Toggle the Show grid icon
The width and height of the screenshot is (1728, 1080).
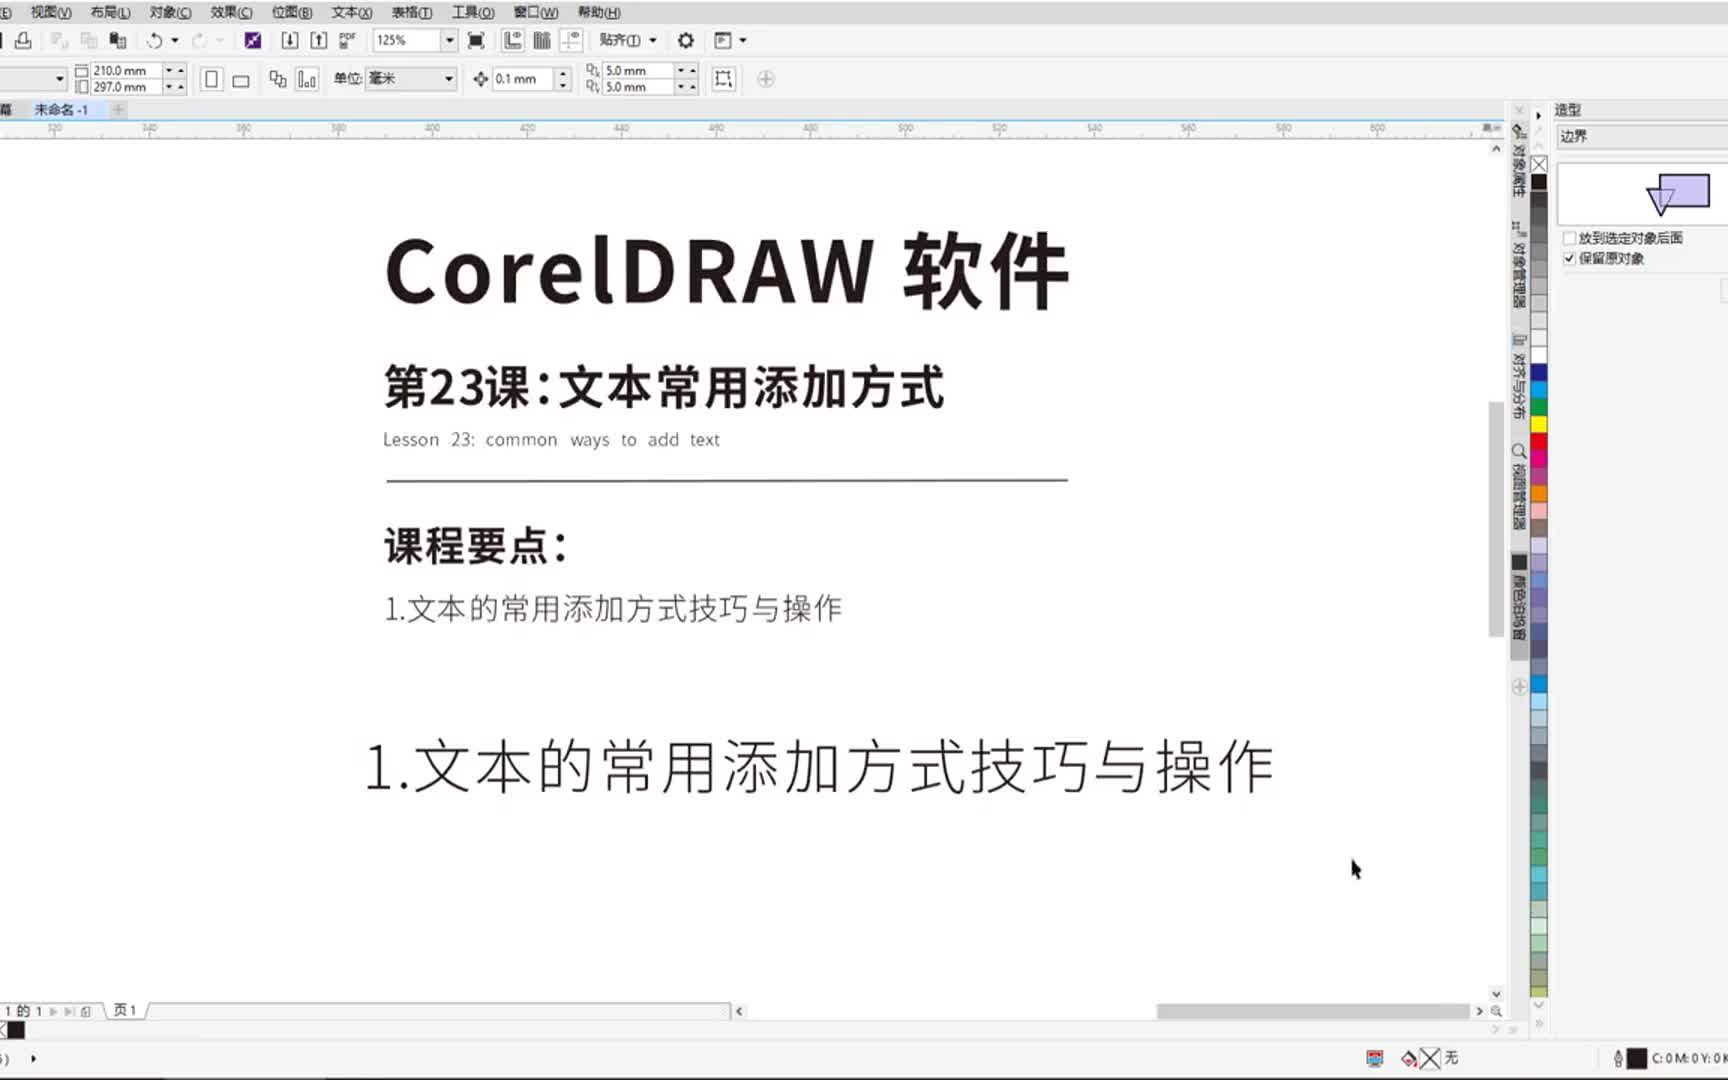542,40
